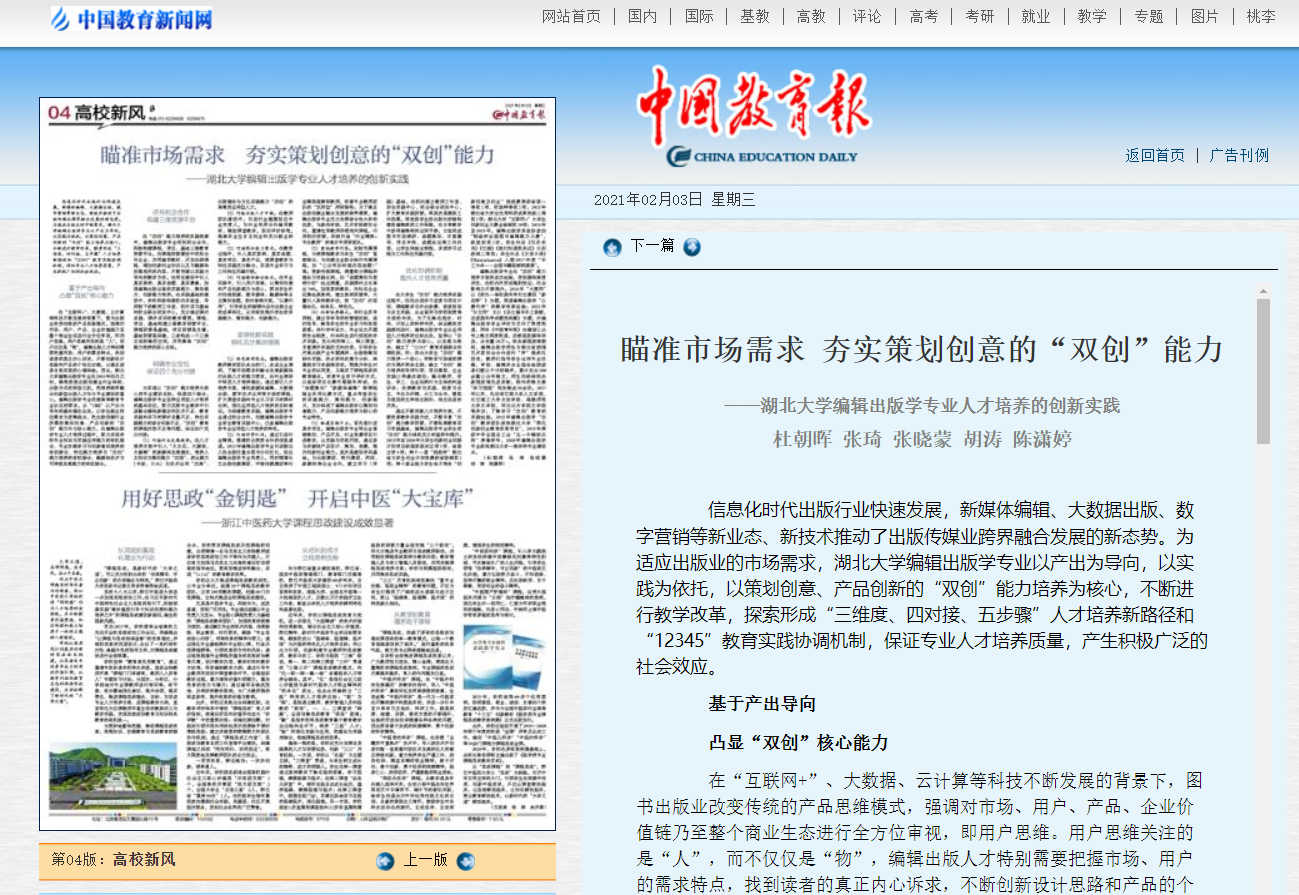
Task: Open the 高考 navigation item
Action: click(923, 16)
